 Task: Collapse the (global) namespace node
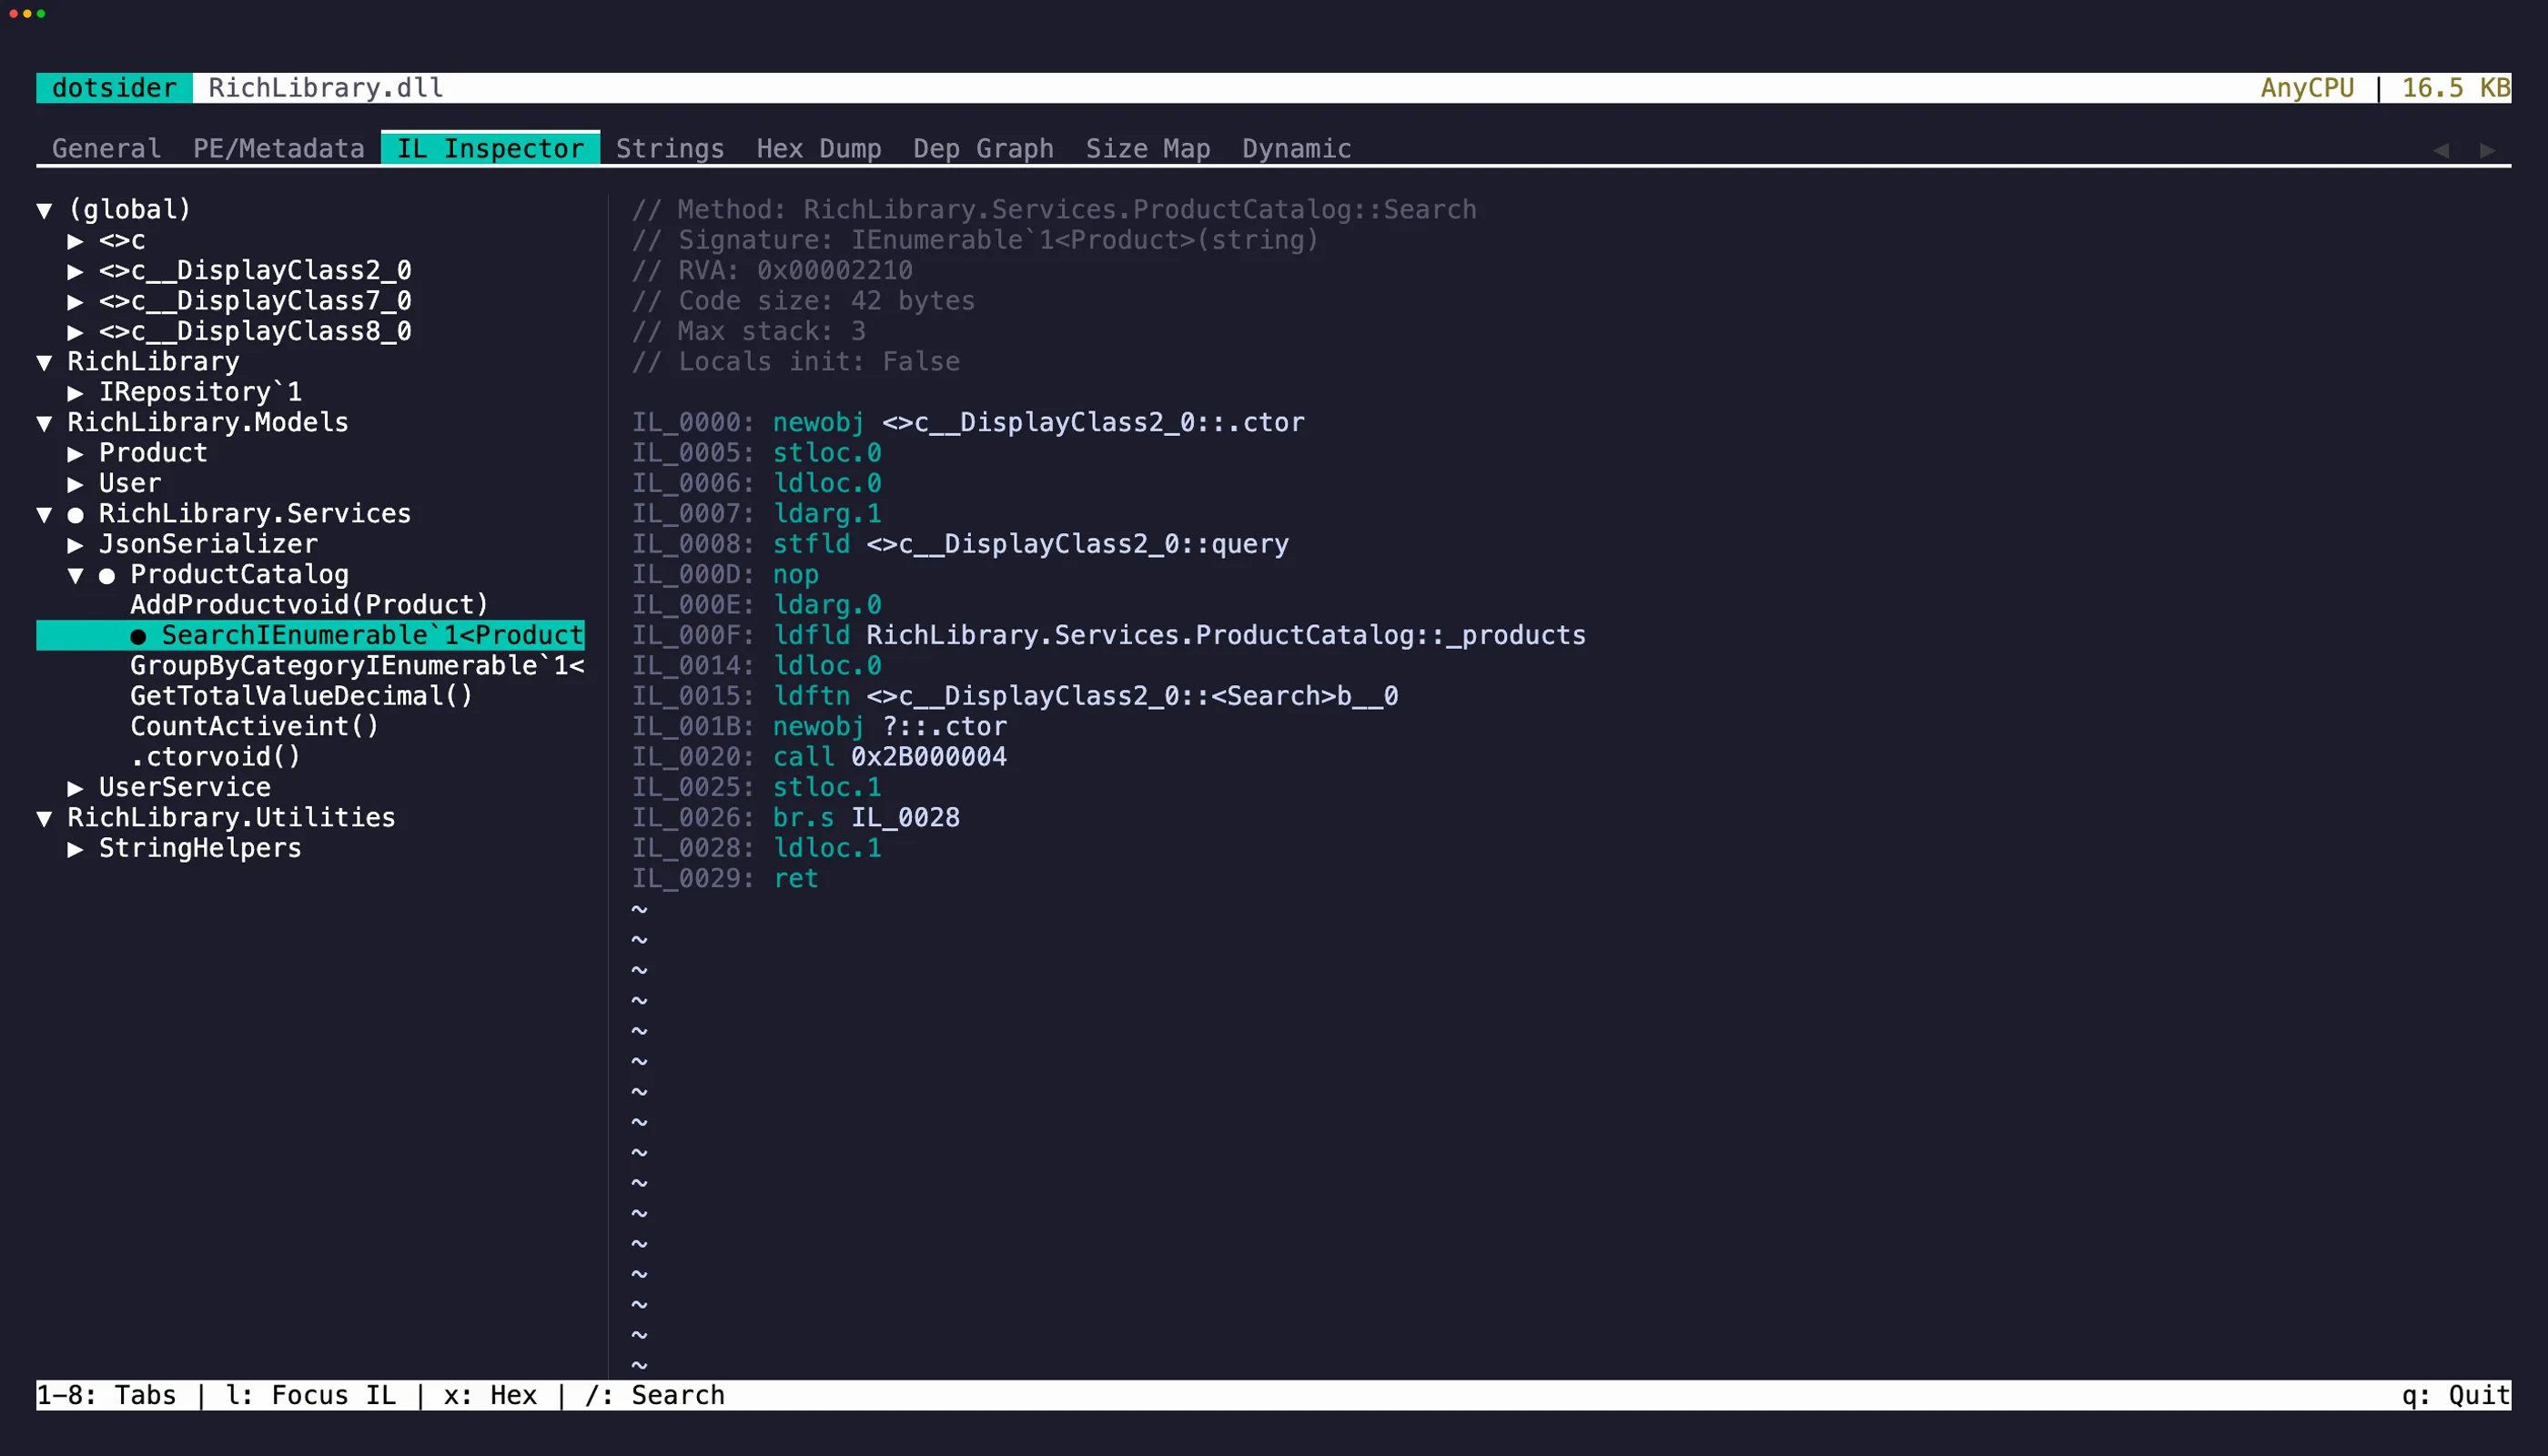[44, 210]
